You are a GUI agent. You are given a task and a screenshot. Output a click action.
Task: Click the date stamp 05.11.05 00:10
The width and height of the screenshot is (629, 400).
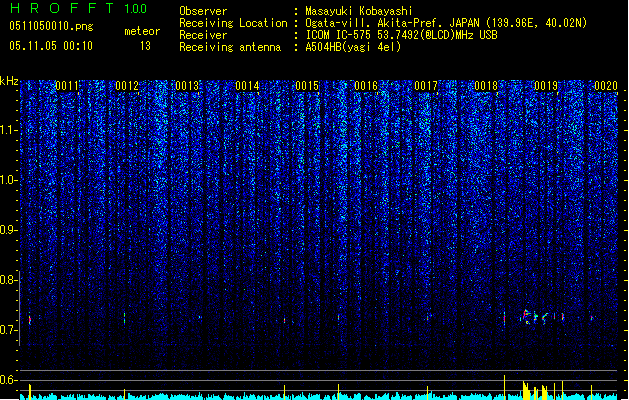51,46
